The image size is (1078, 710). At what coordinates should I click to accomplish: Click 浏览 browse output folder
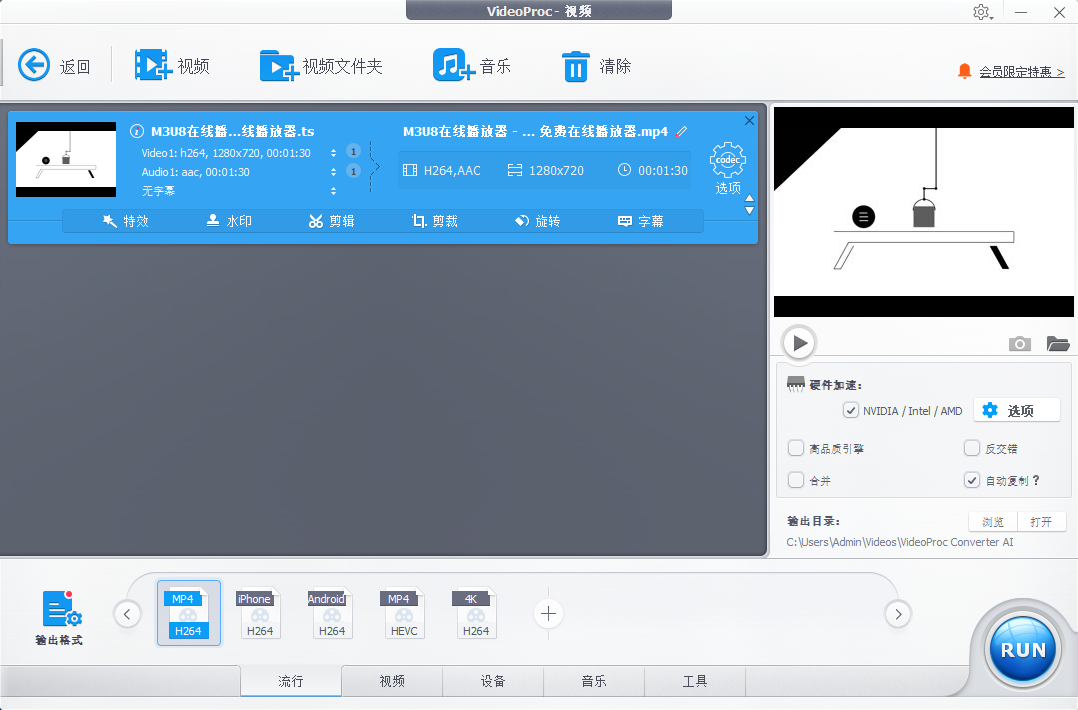tap(993, 522)
